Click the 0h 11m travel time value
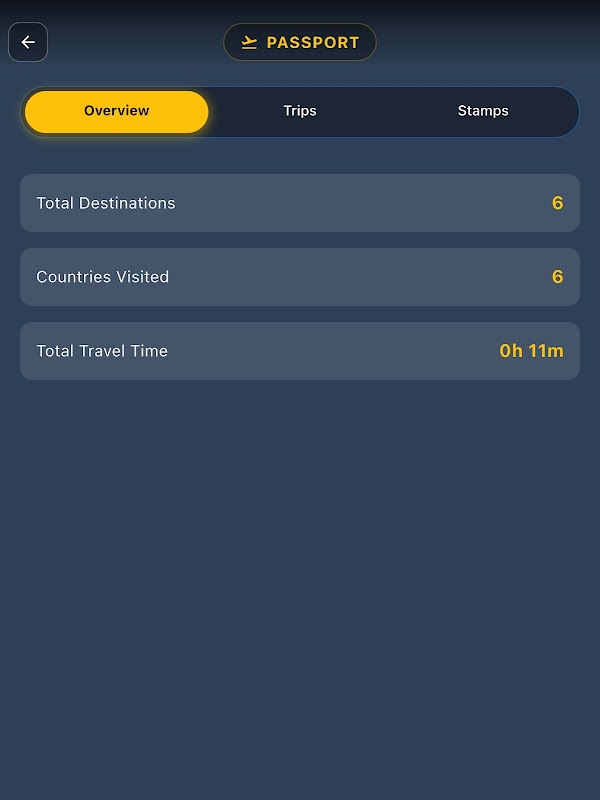 pos(531,351)
